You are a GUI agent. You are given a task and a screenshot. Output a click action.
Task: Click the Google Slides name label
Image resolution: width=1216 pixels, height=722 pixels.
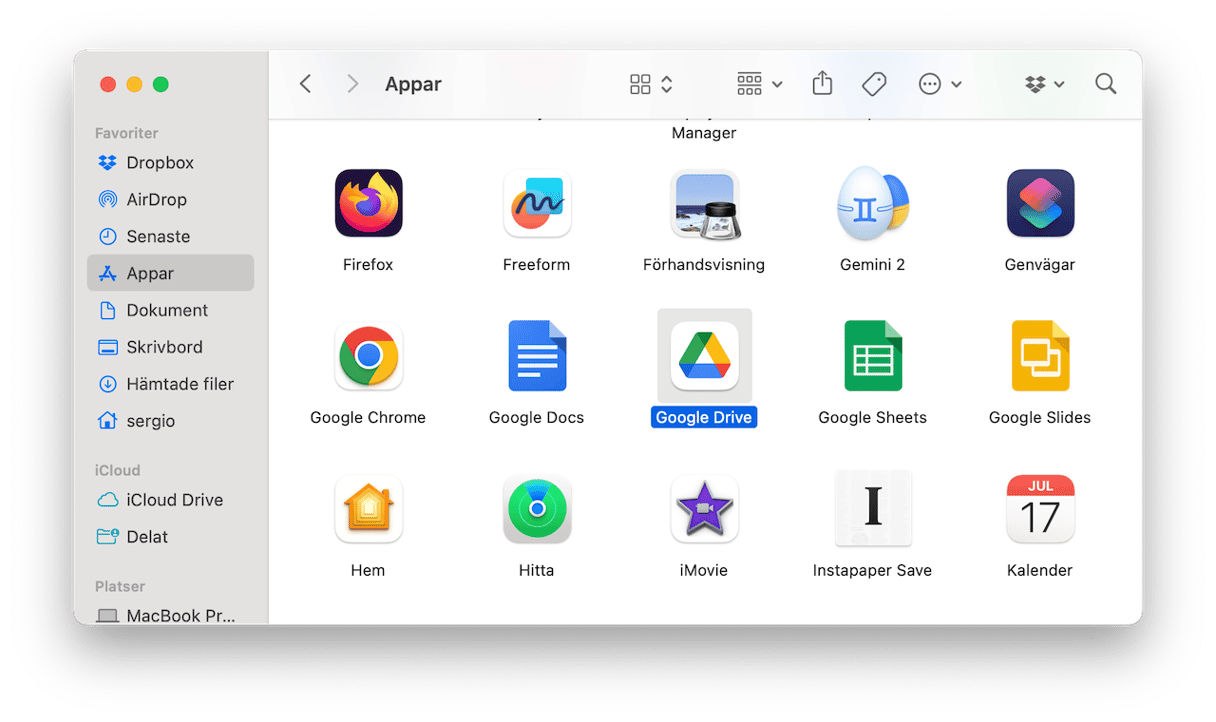[1040, 418]
